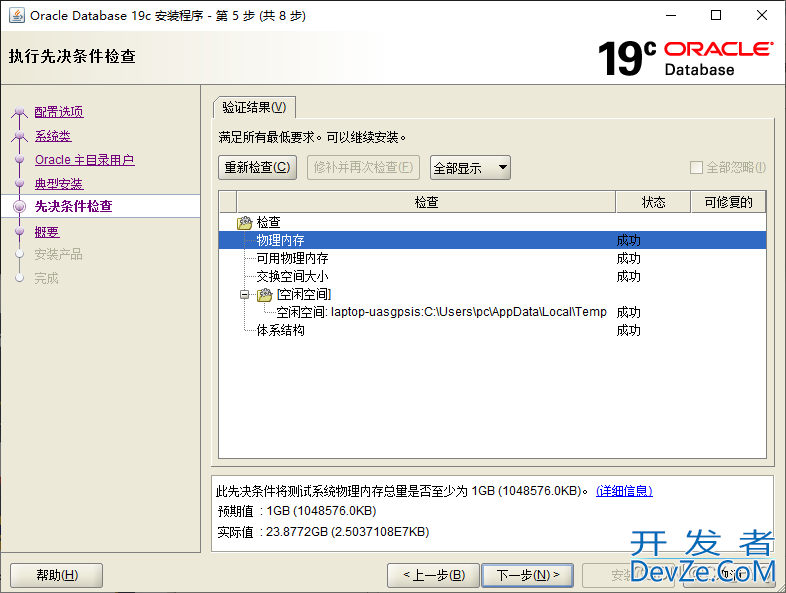
Task: Click the 帮助(H) button
Action: click(57, 575)
